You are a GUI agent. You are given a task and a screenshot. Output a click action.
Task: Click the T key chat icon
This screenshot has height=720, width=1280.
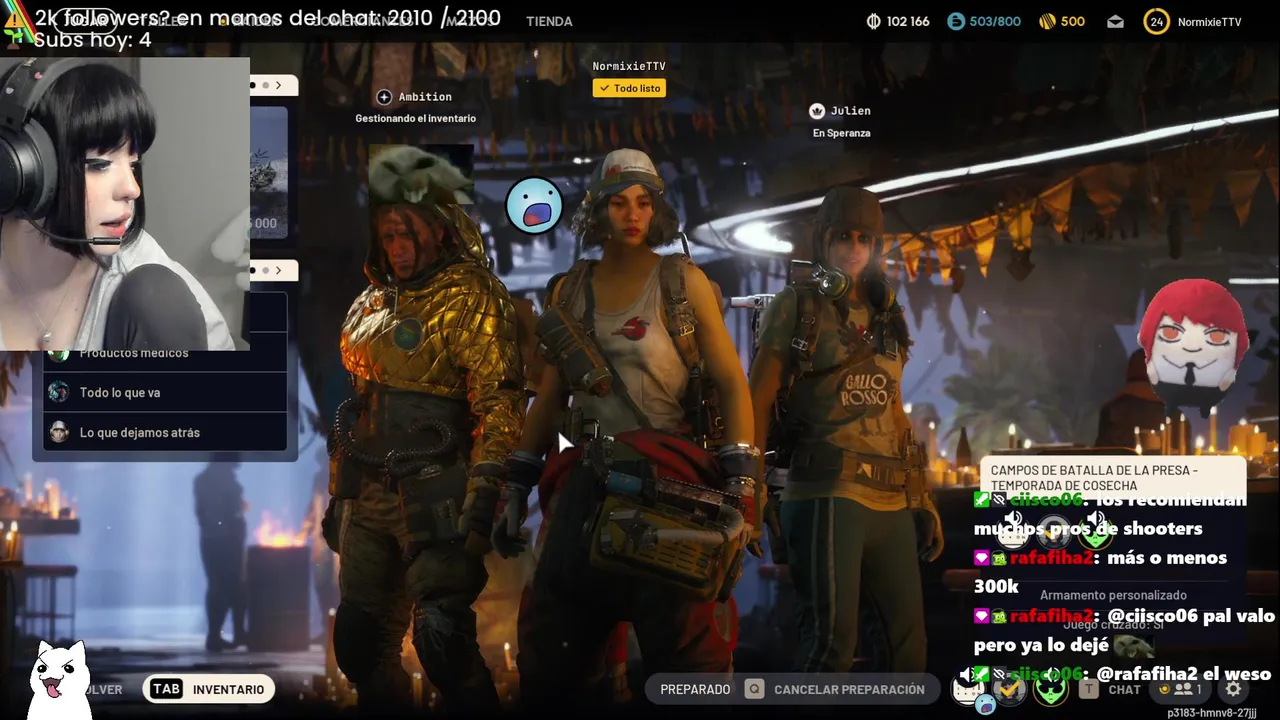(x=1090, y=689)
